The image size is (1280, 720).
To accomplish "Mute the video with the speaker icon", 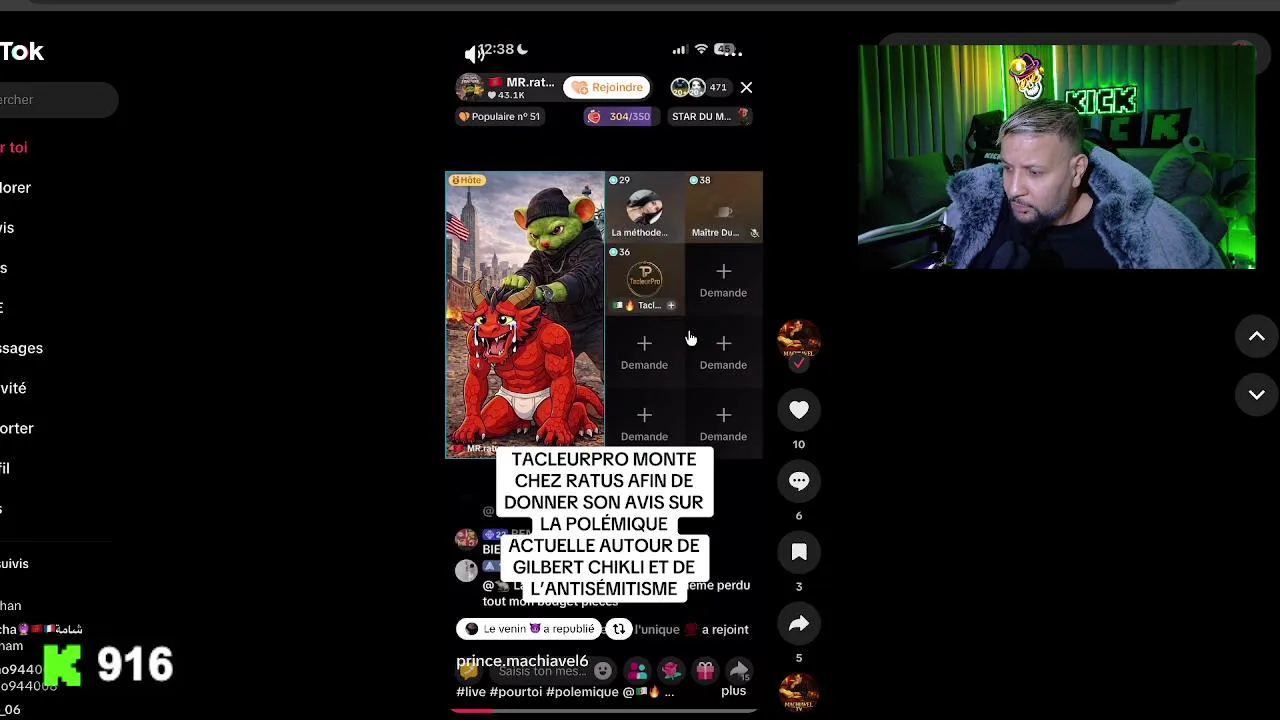I will [475, 54].
